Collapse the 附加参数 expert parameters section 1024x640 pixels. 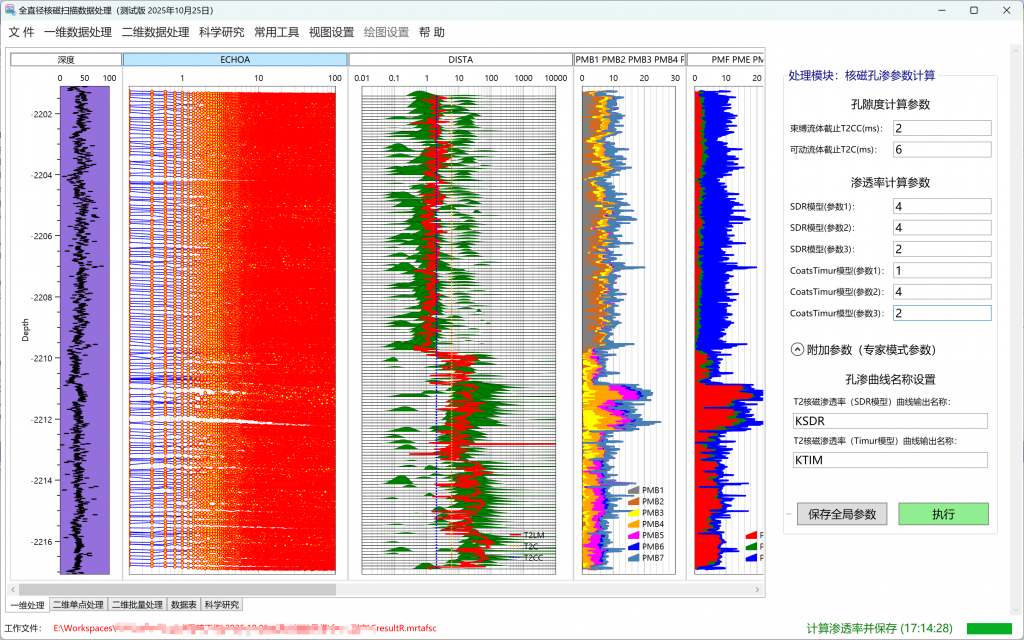tap(797, 350)
